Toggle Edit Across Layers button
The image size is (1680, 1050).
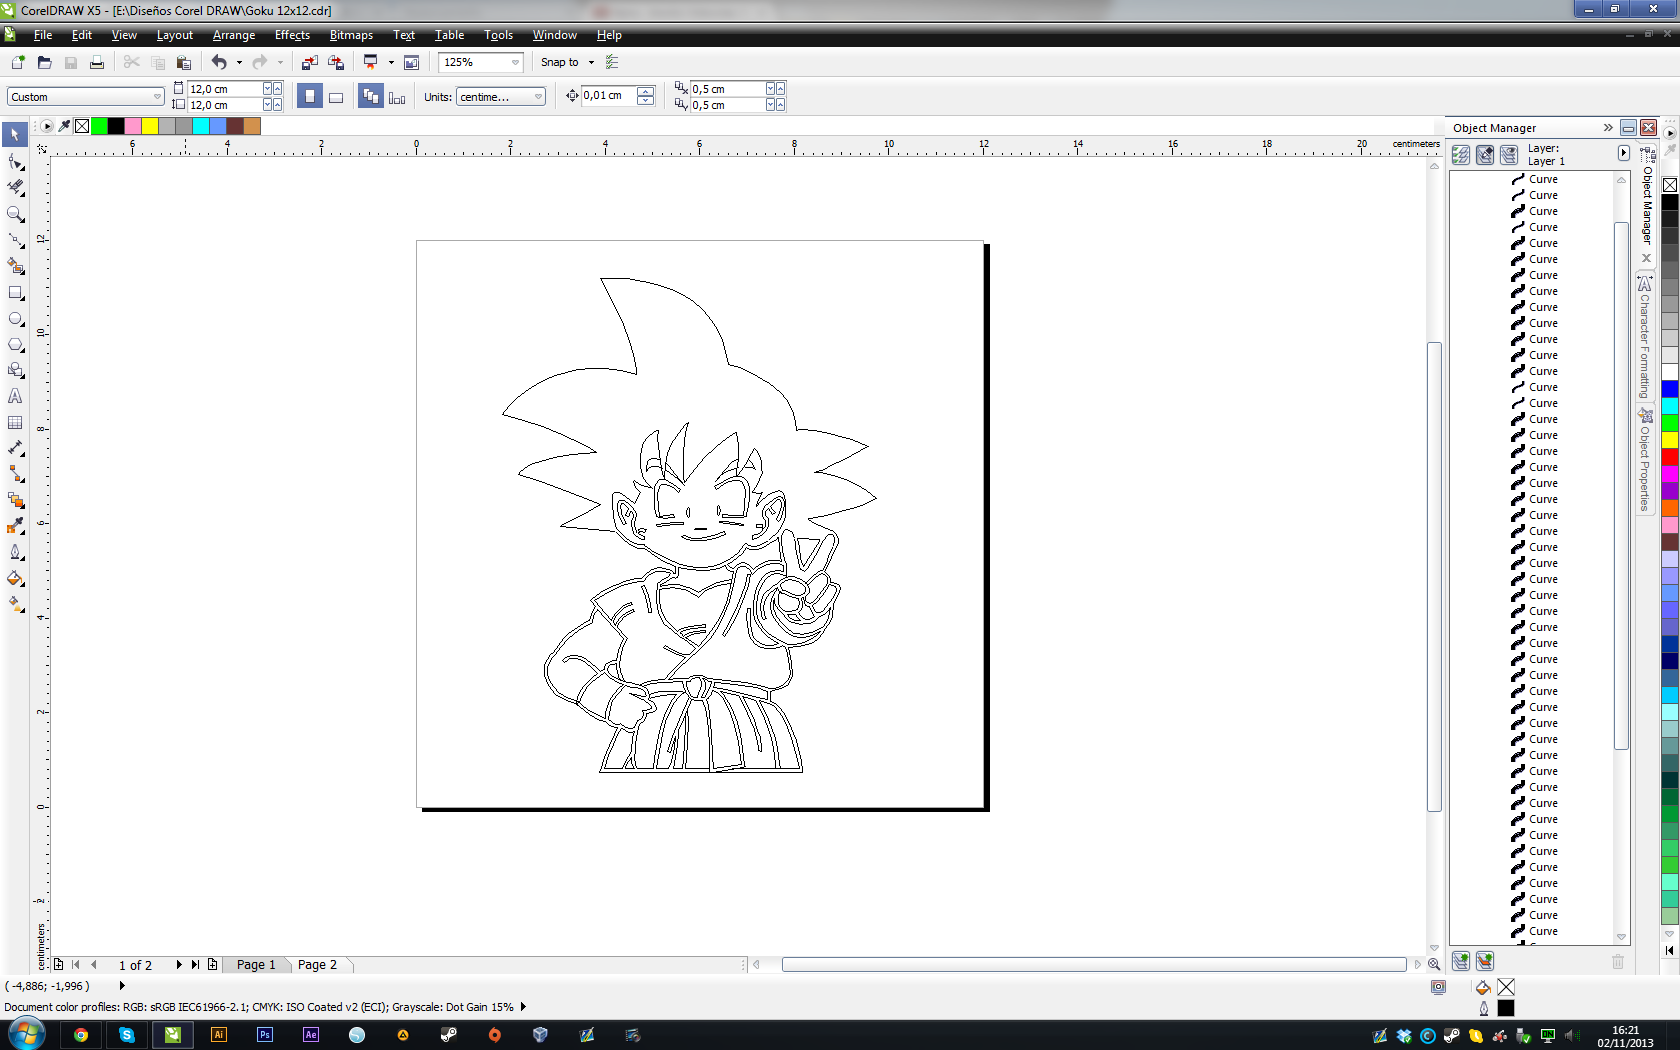coord(1485,155)
